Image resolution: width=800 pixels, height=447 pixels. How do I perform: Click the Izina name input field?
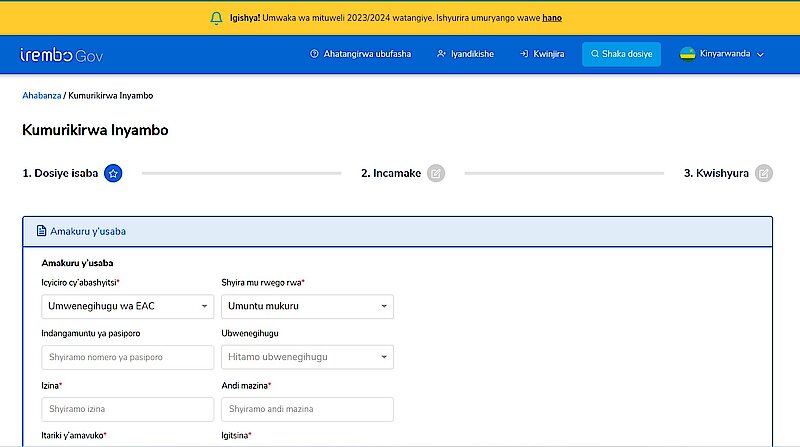(x=127, y=409)
